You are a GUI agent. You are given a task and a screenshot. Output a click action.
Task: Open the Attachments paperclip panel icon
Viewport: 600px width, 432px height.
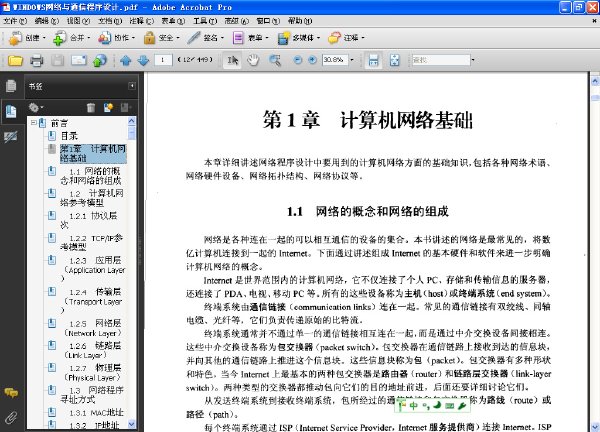point(11,418)
